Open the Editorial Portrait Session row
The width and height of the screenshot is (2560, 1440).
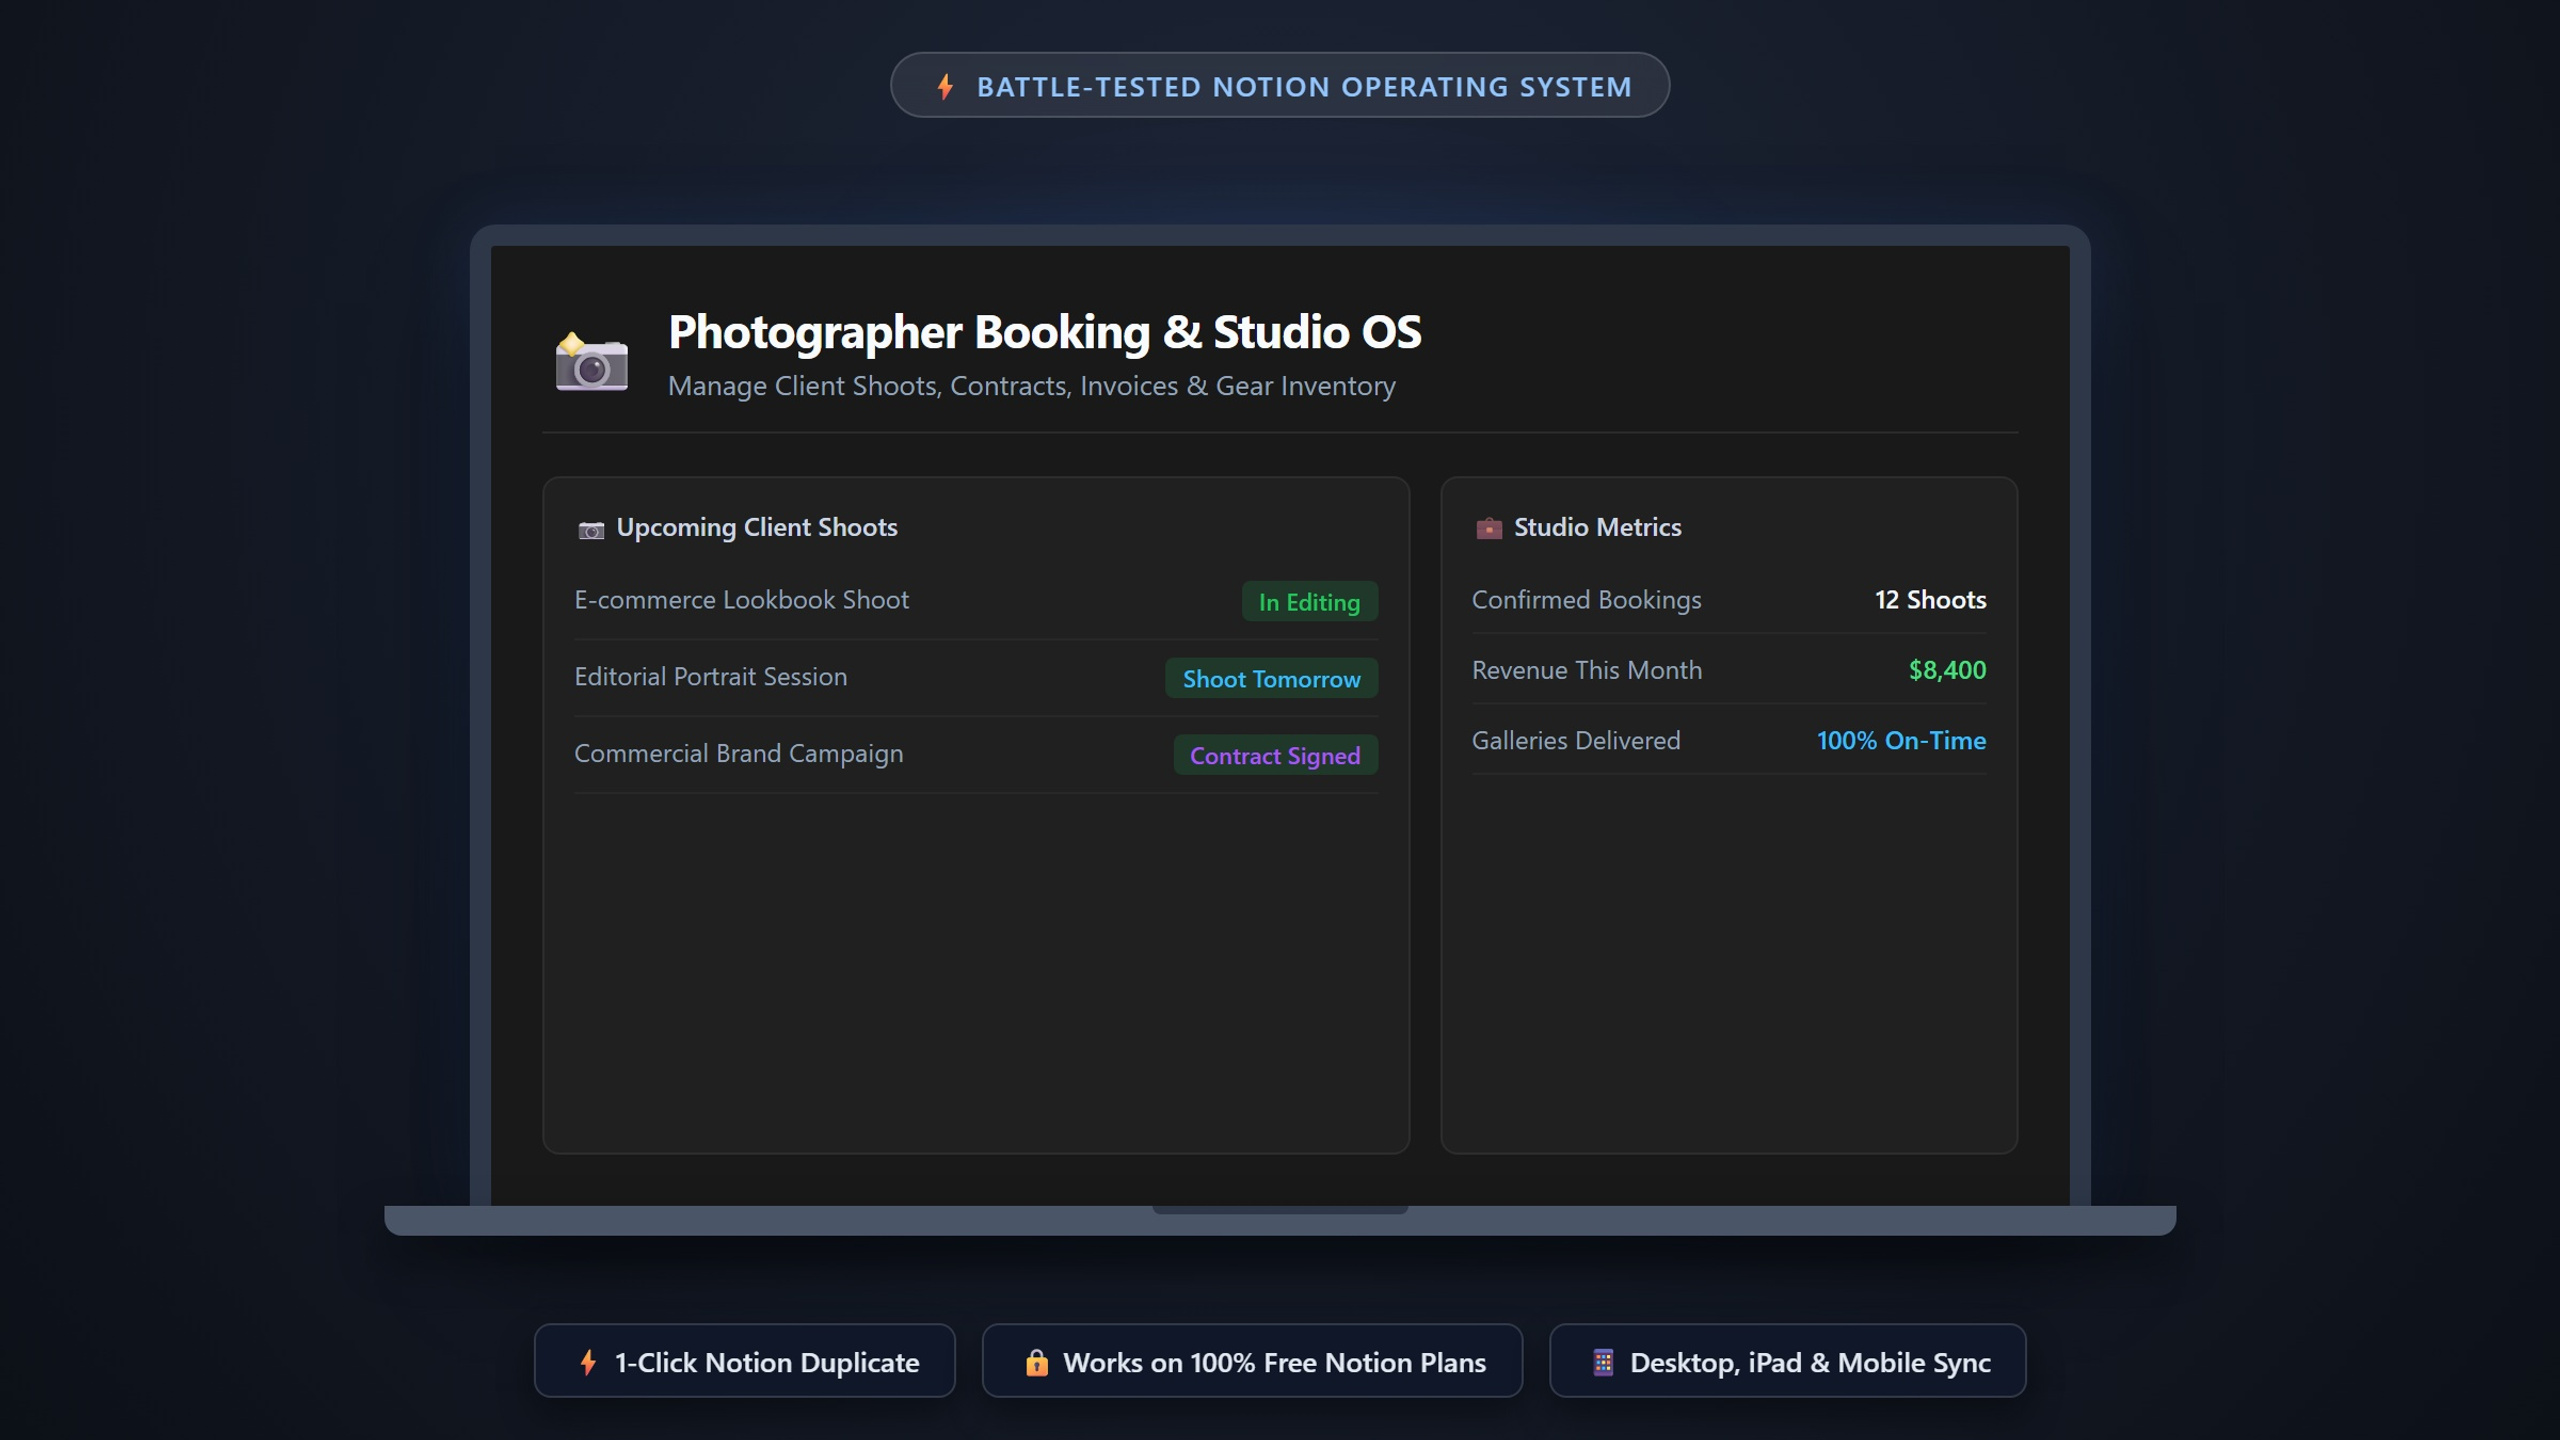click(976, 678)
